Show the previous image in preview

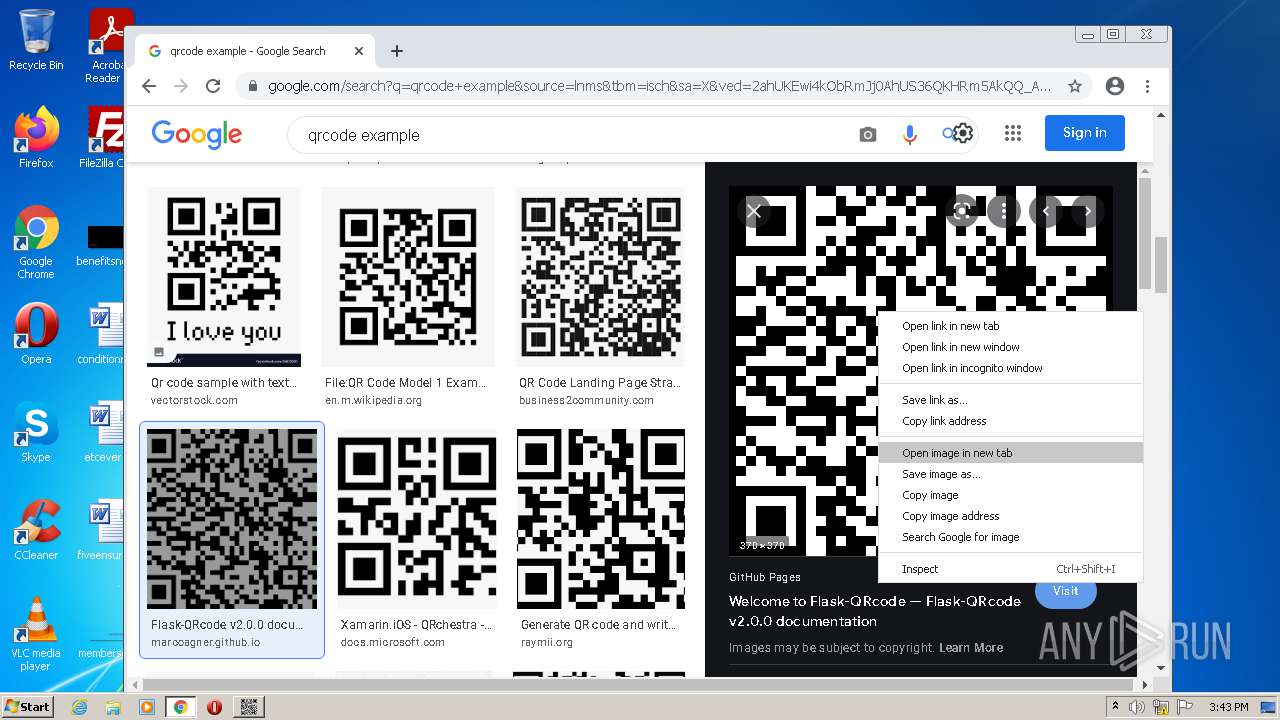(1046, 211)
